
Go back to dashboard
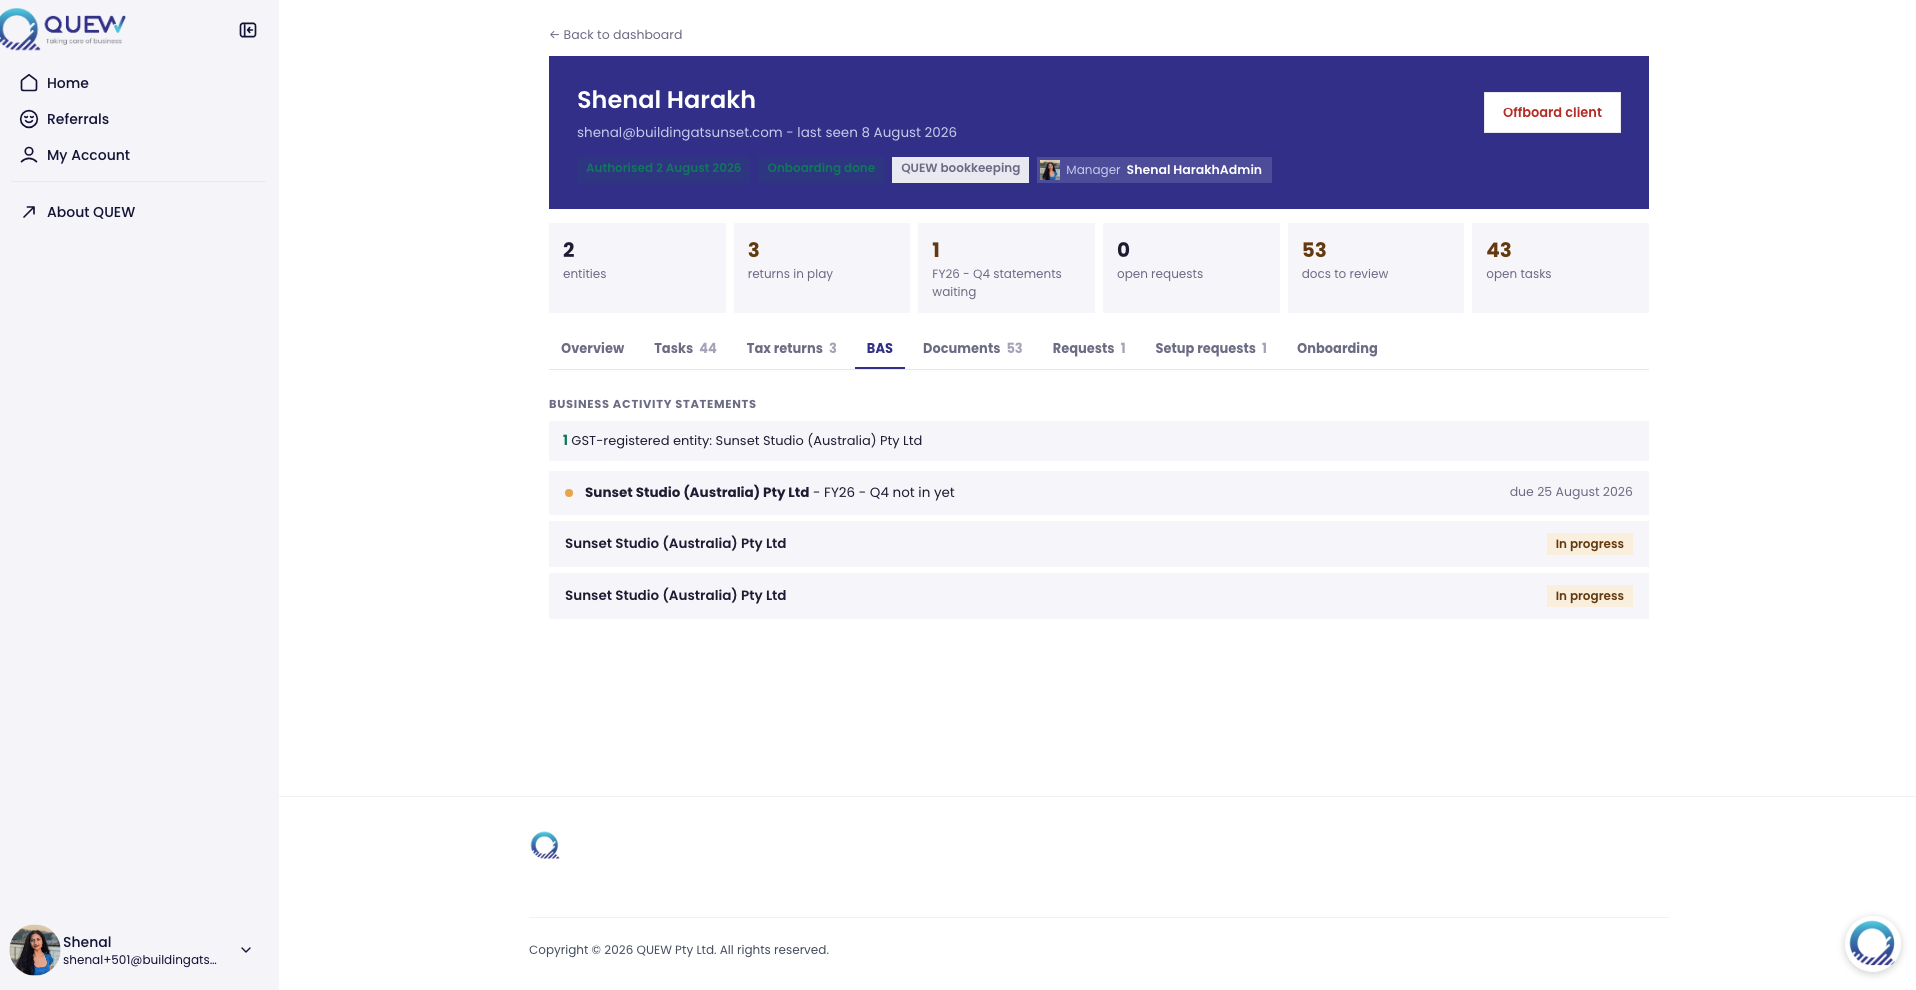point(616,35)
